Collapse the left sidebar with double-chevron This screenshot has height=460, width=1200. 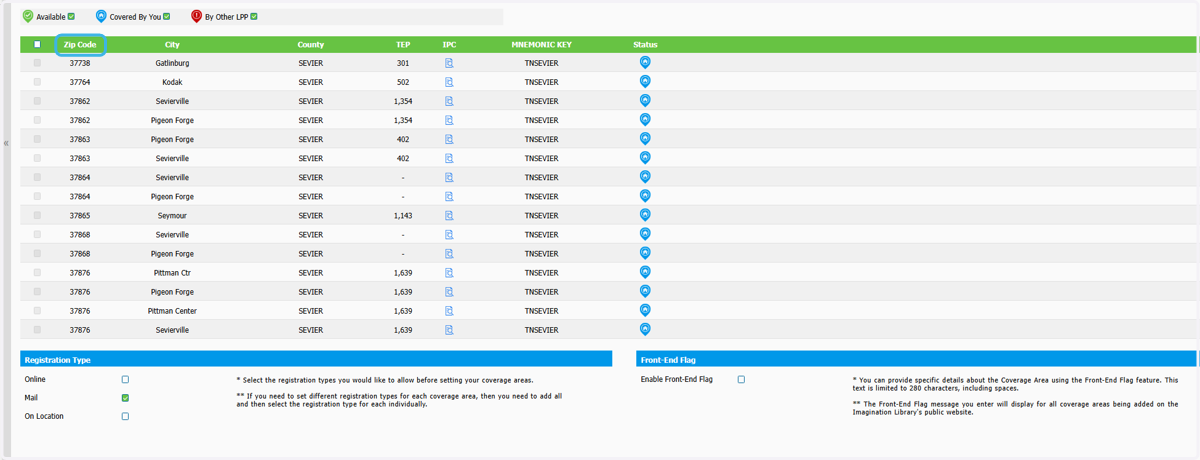[x=6, y=143]
